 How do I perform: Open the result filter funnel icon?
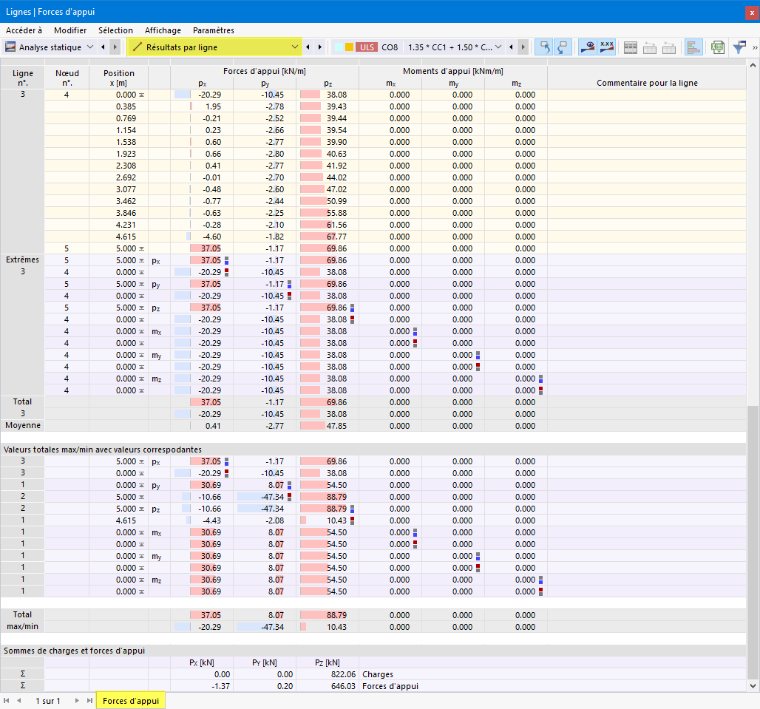click(739, 47)
